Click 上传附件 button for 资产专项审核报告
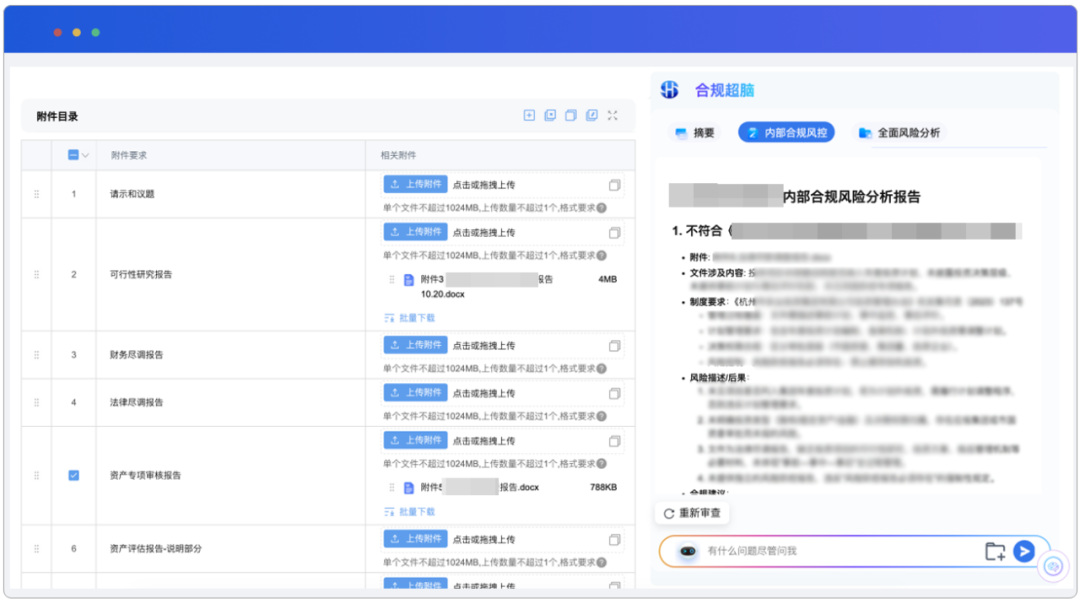Image resolution: width=1080 pixels, height=609 pixels. click(x=415, y=440)
